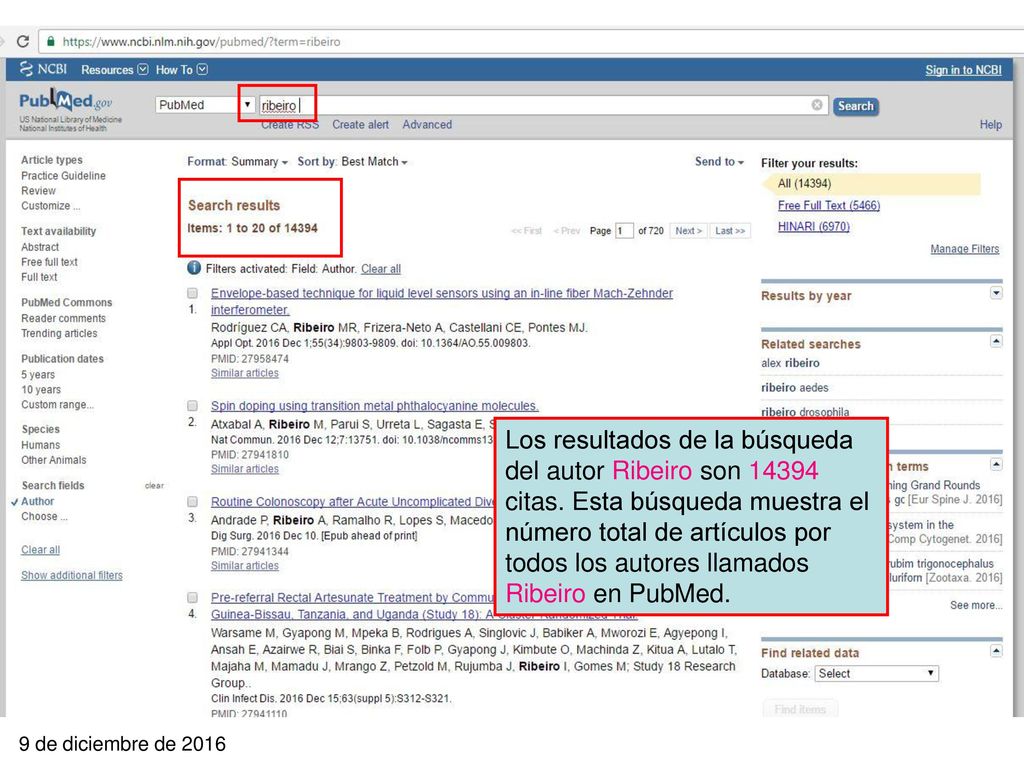Screen dimensions: 1024x768
Task: Open the Format Summary dropdown
Action: point(237,161)
